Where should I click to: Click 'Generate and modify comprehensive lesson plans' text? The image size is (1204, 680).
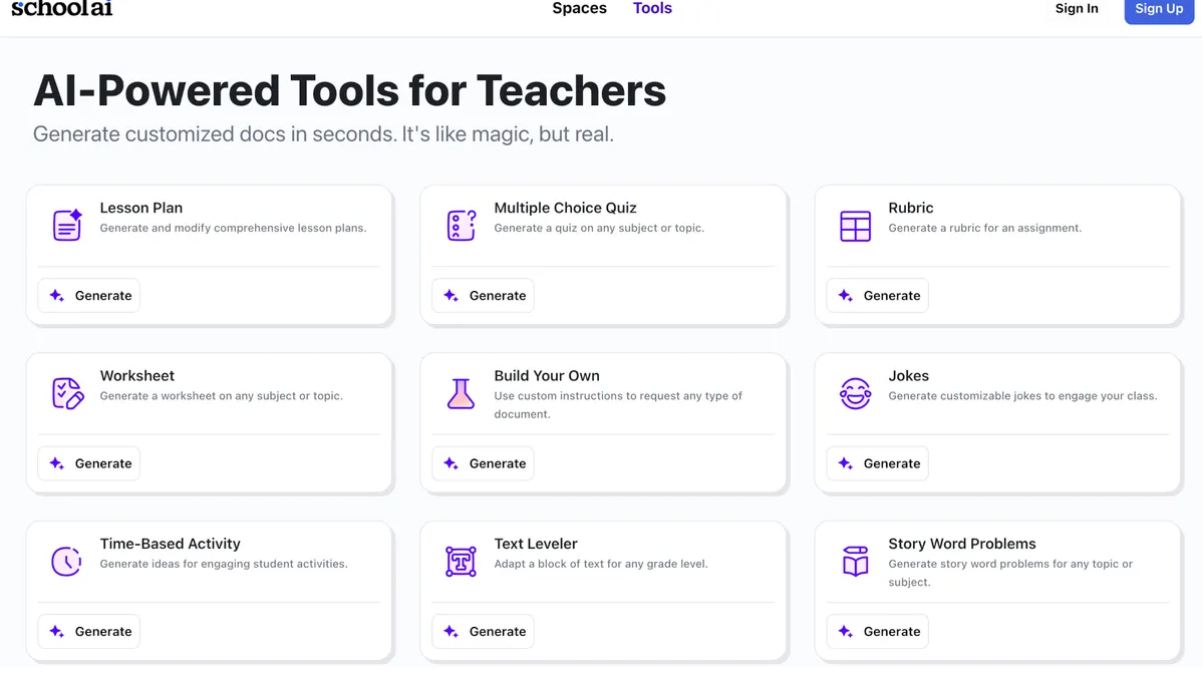[233, 228]
